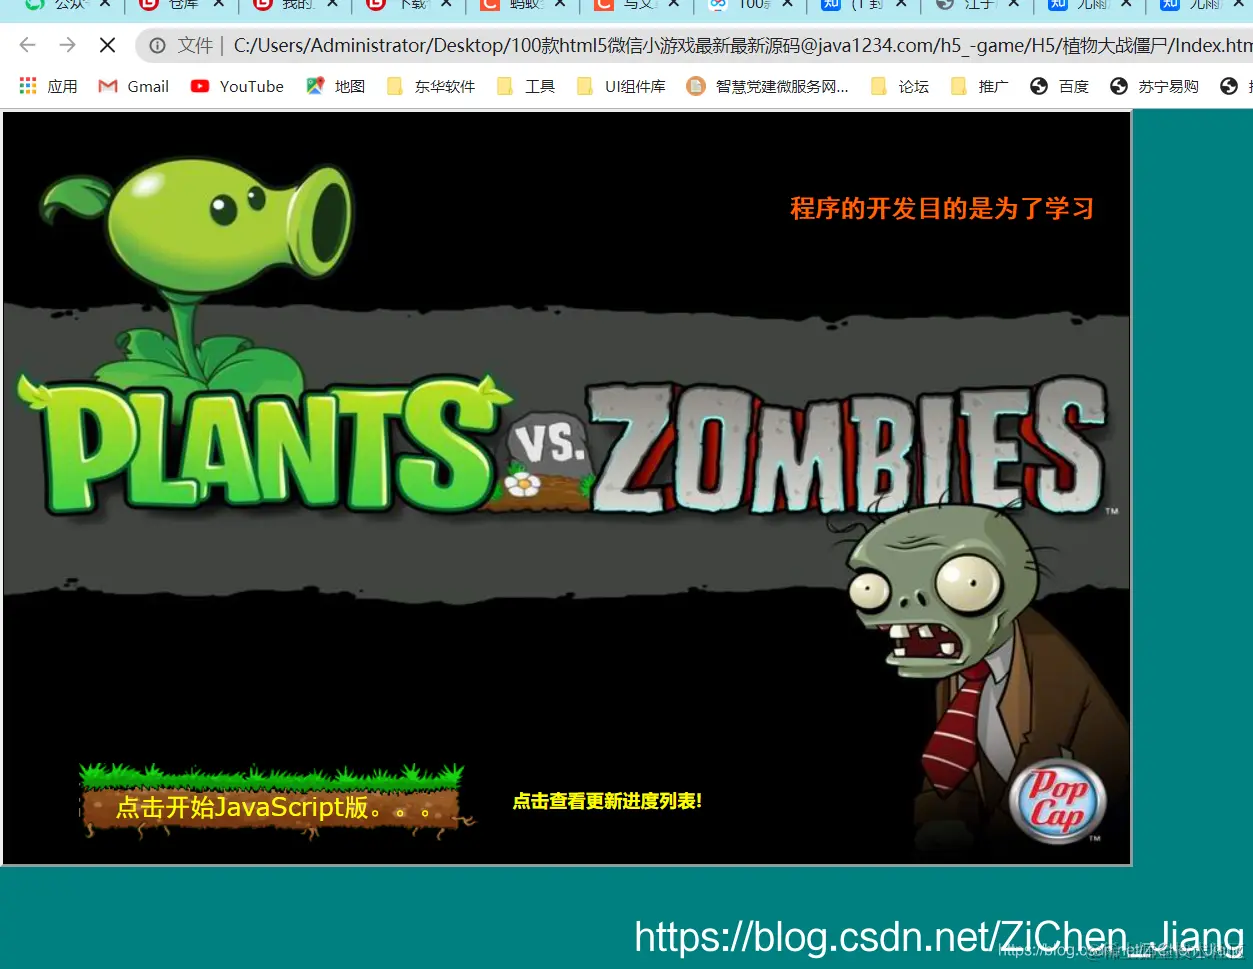Image resolution: width=1253 pixels, height=969 pixels.
Task: Close the 仓库 browser tab
Action: [219, 4]
